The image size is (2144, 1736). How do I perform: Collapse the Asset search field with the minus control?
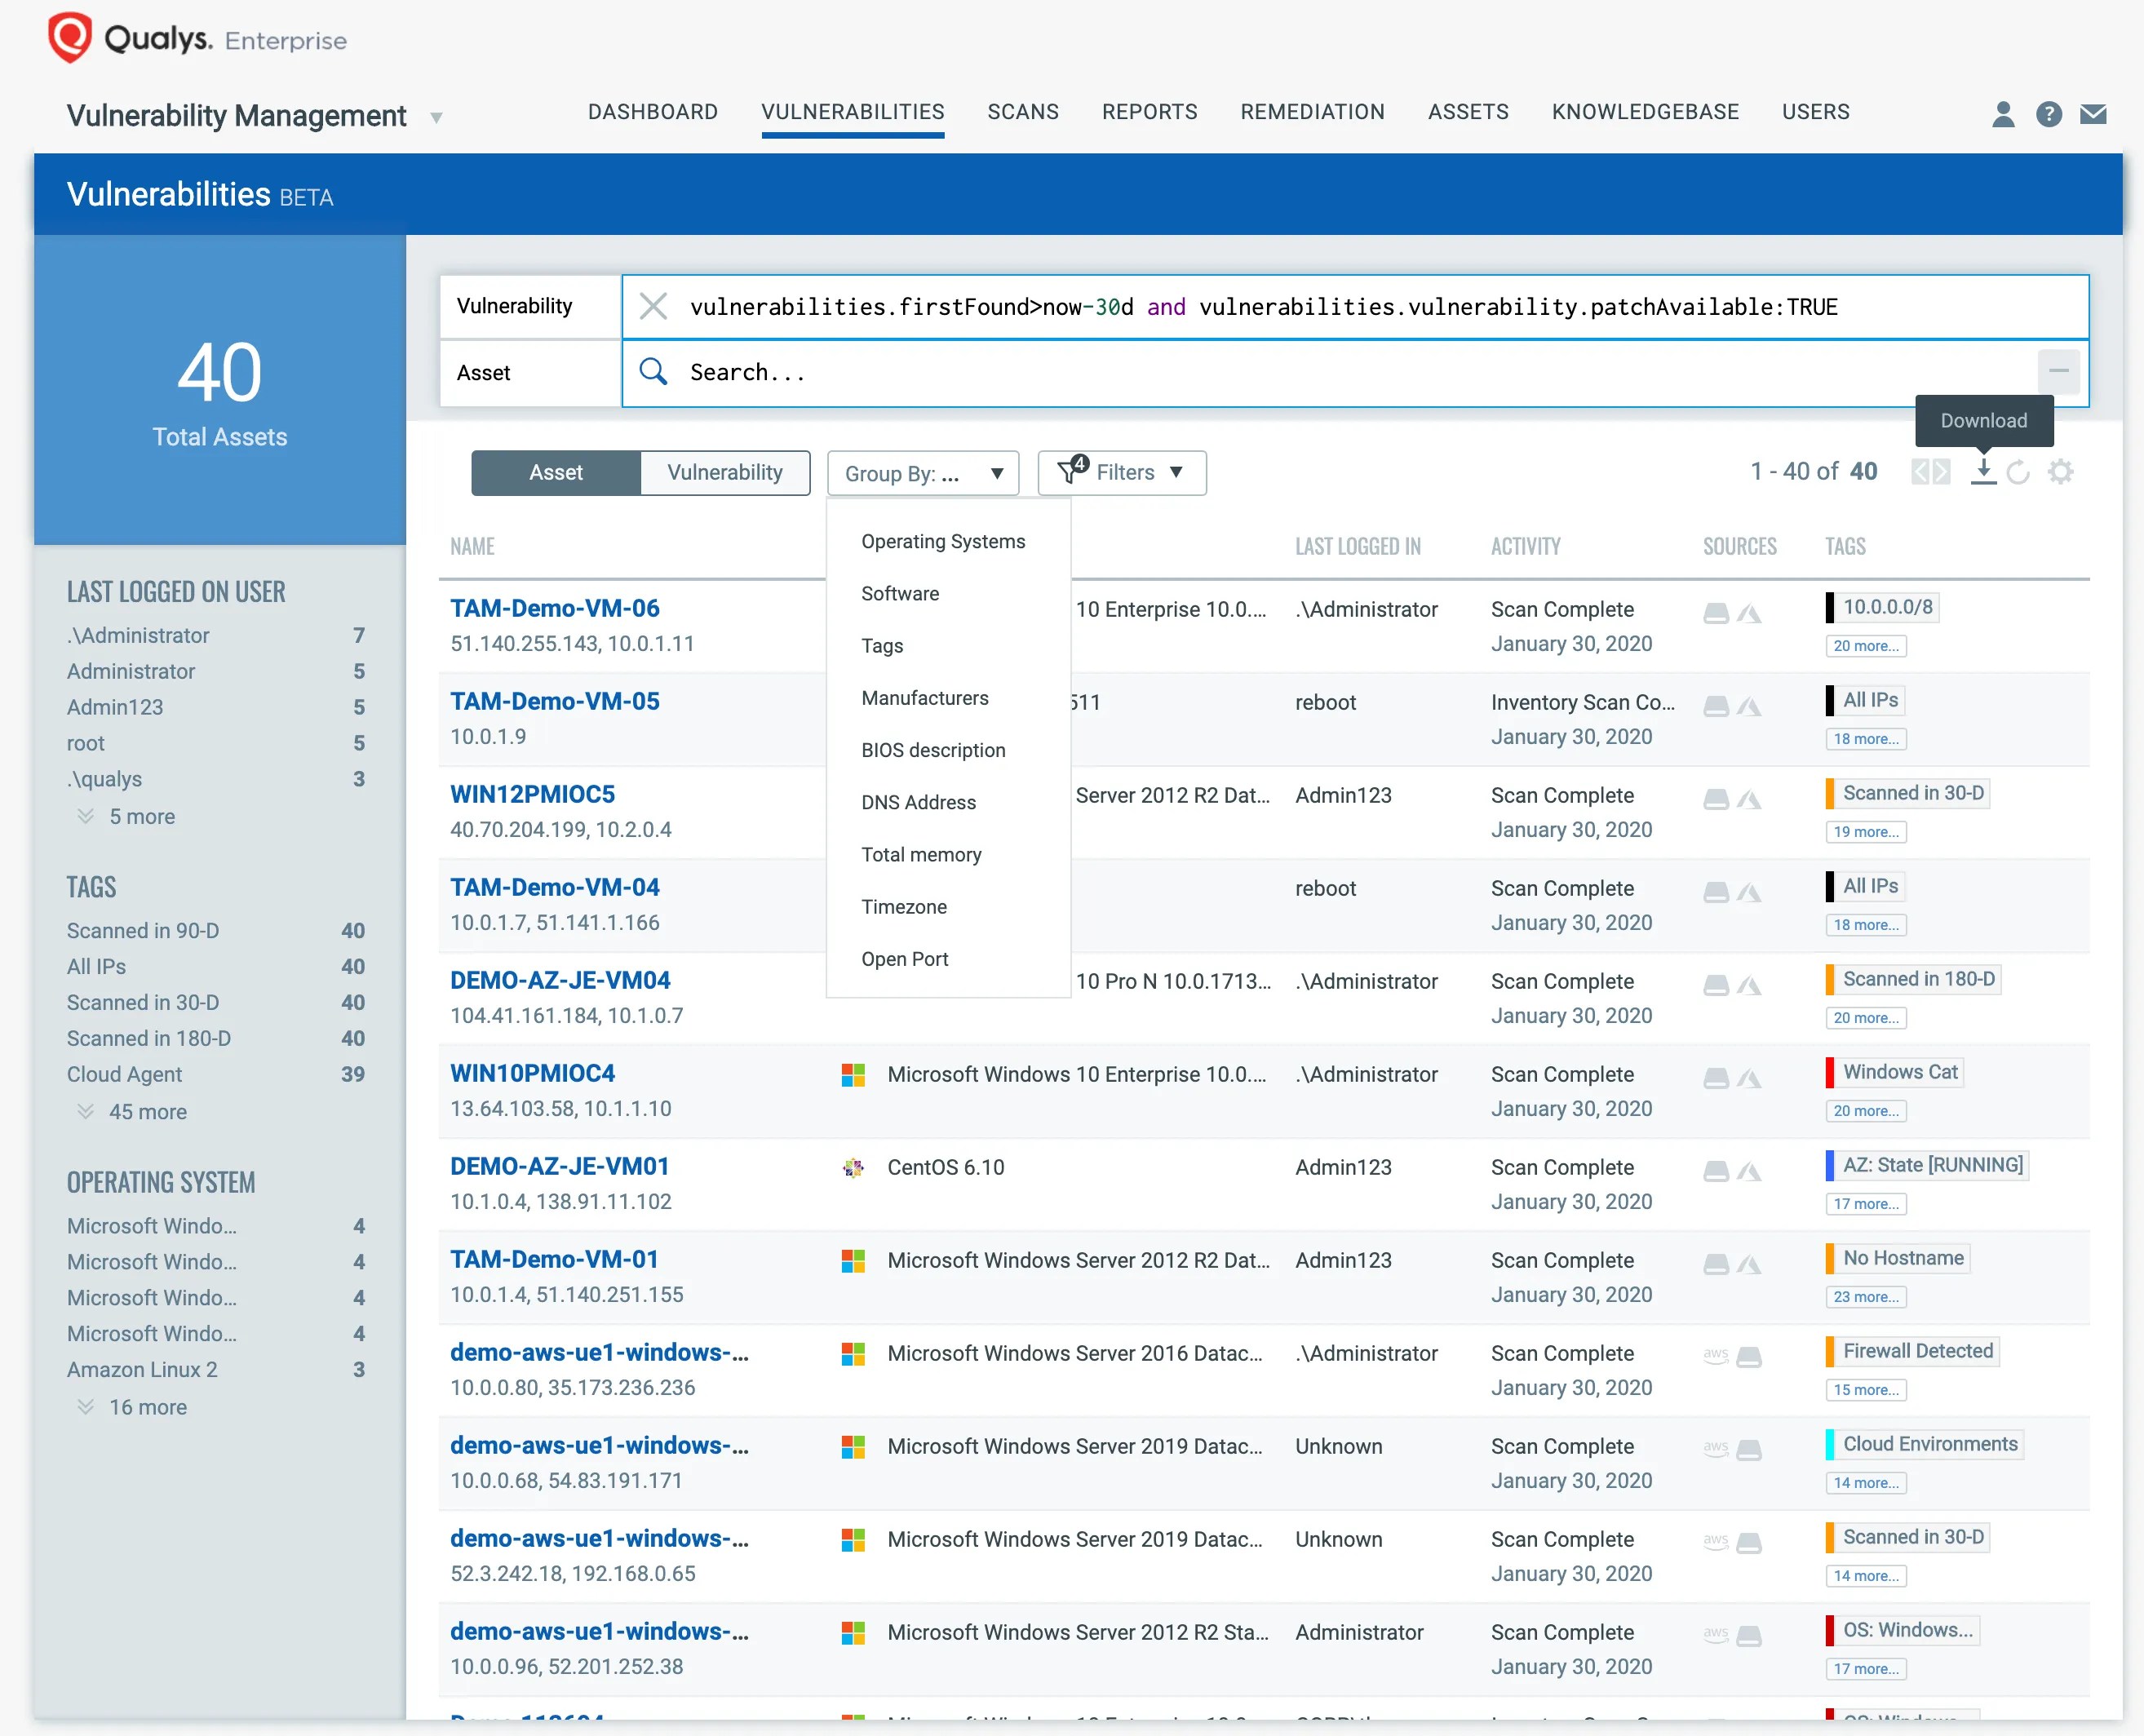2059,372
